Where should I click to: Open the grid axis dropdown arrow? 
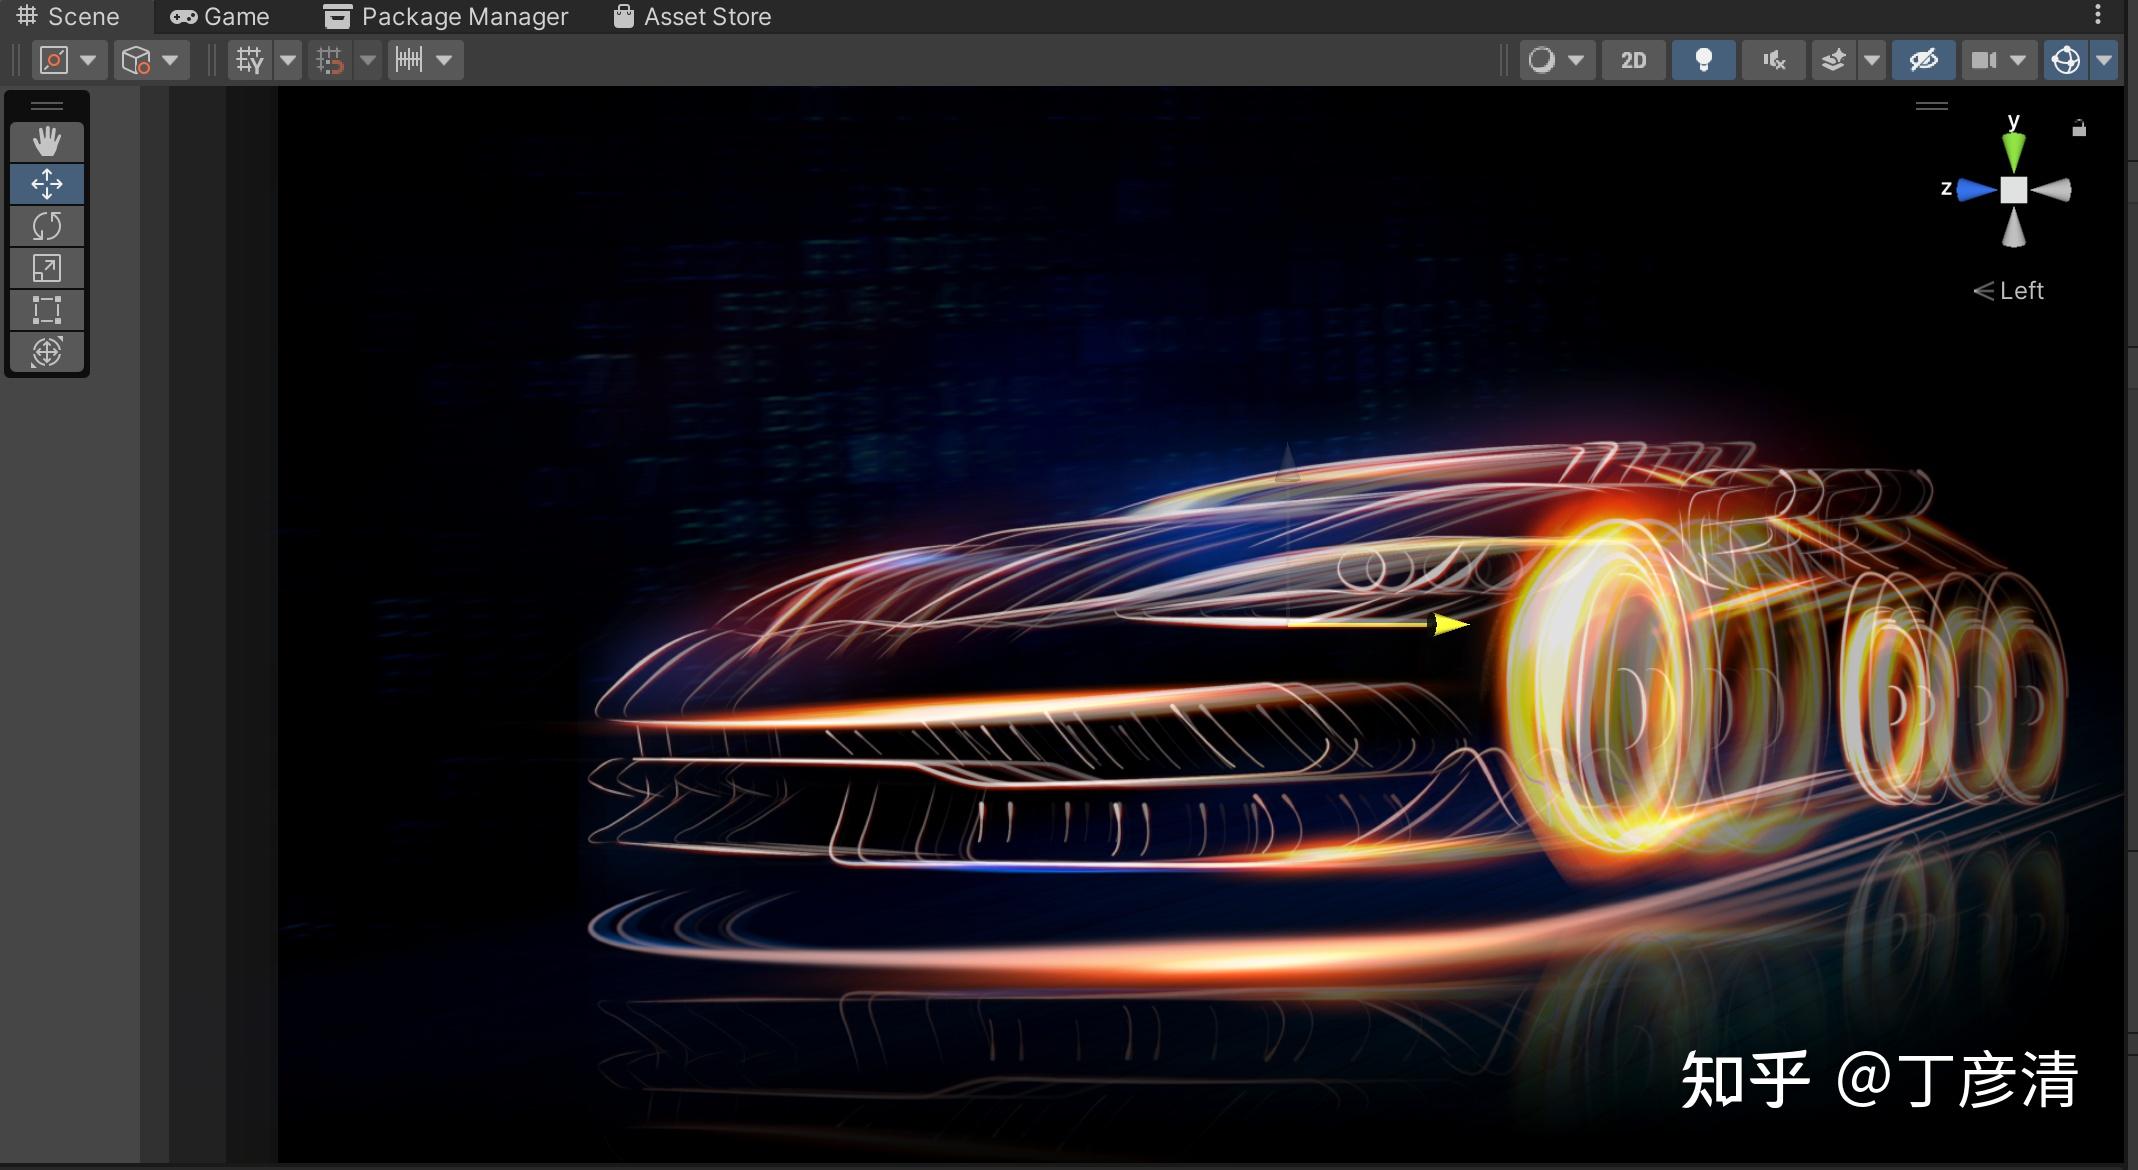tap(288, 61)
